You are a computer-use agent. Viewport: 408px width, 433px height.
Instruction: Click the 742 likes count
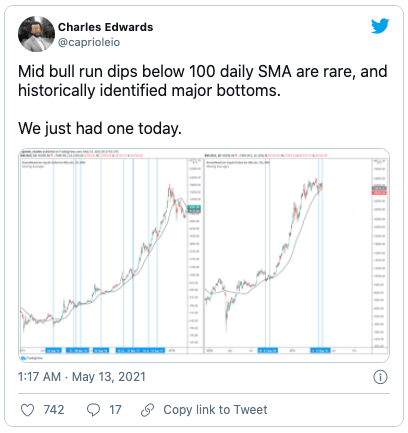(x=54, y=410)
